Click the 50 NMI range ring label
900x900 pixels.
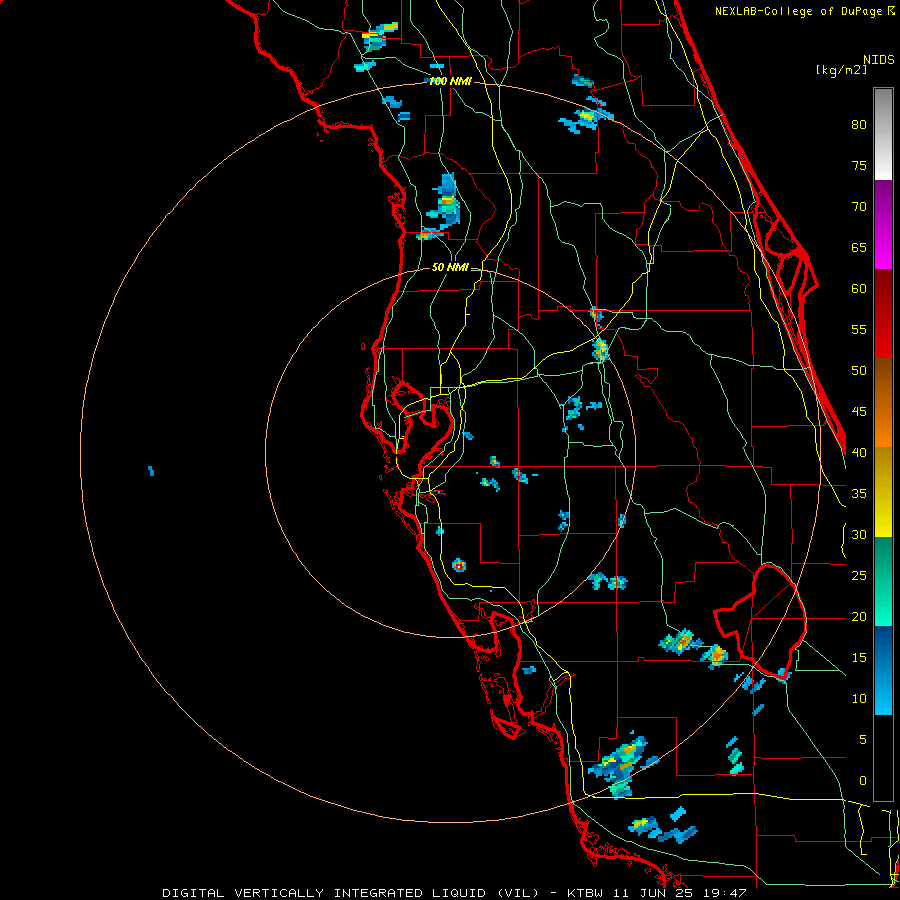coord(450,267)
